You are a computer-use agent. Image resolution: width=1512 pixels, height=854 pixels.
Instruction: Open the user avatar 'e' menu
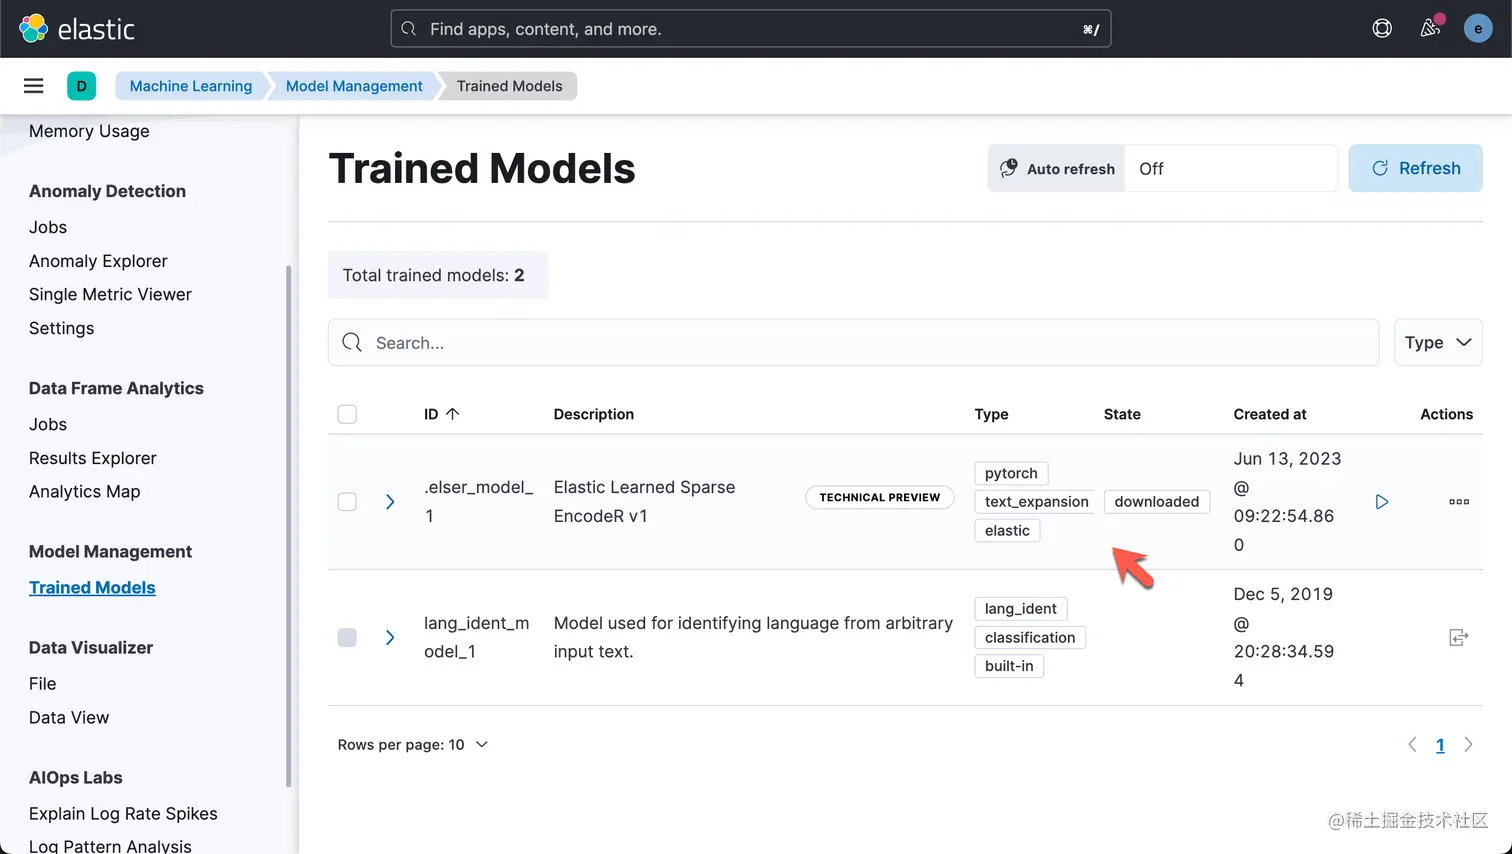(x=1478, y=29)
